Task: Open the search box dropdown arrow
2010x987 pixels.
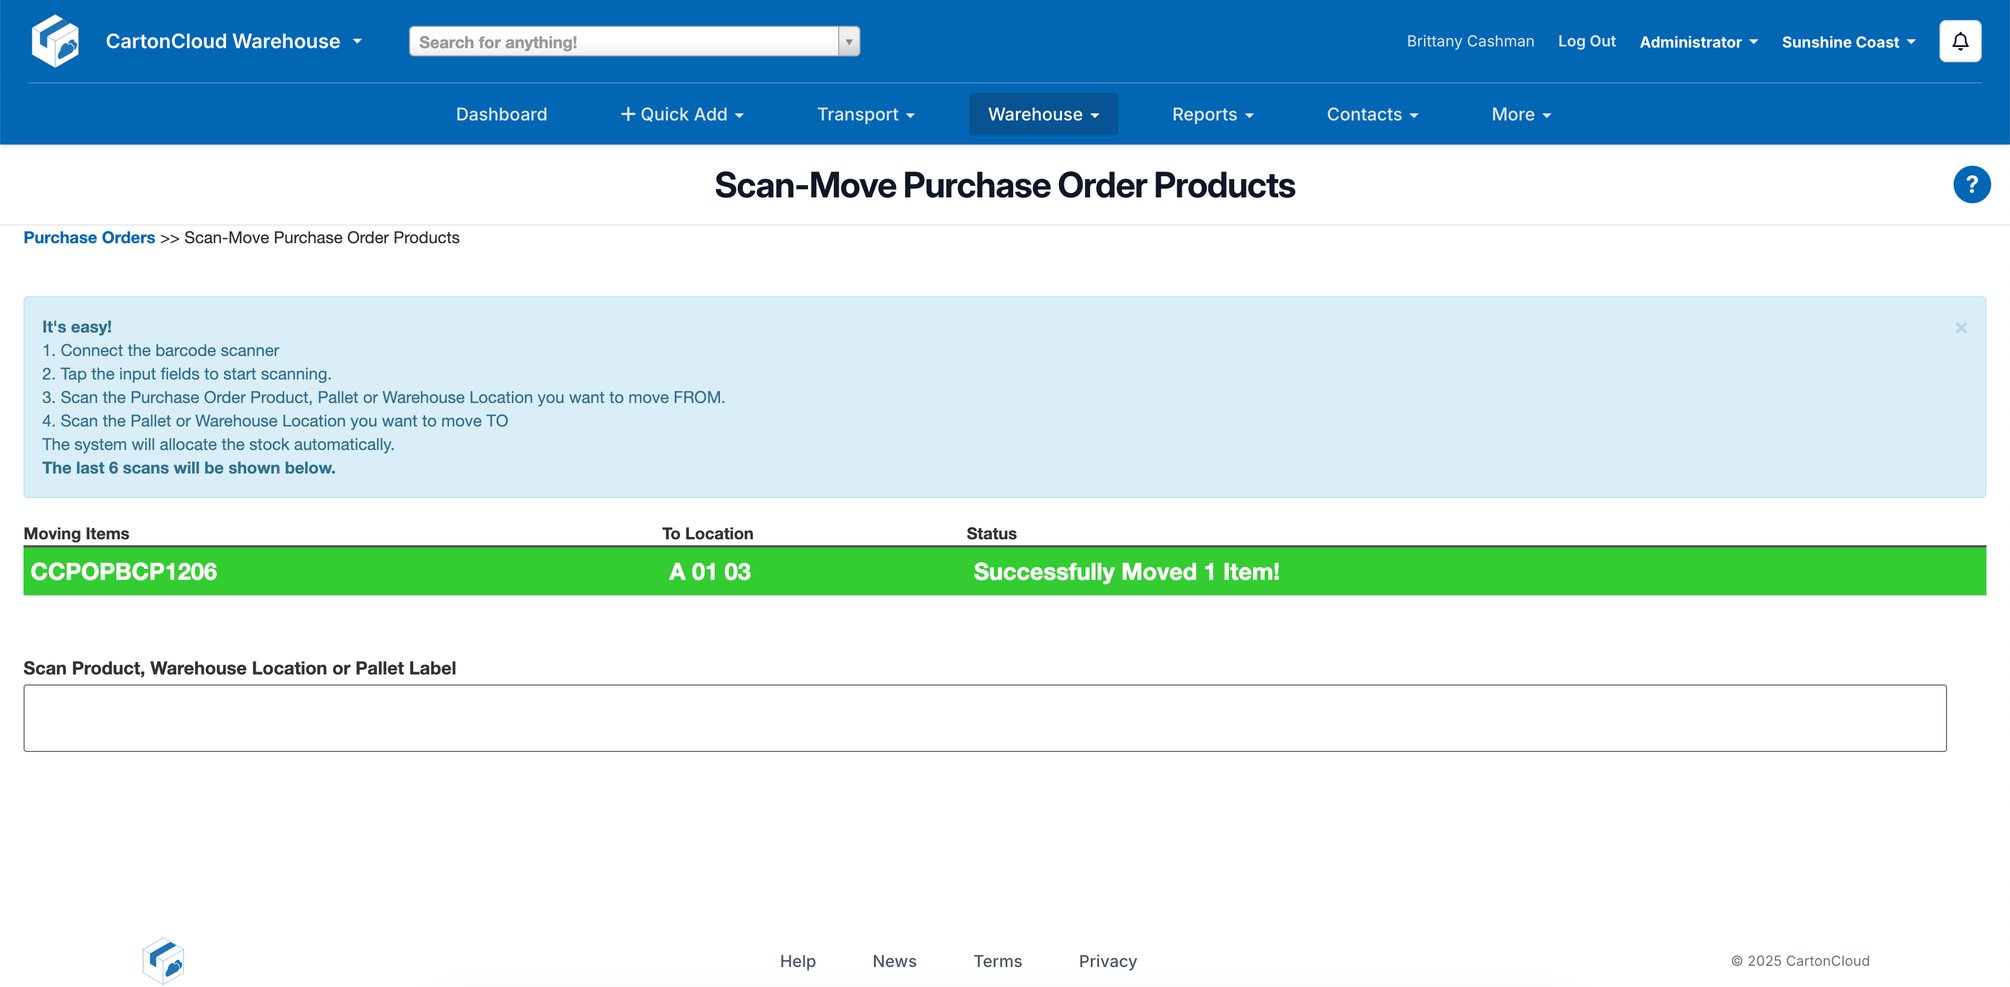Action: click(849, 41)
